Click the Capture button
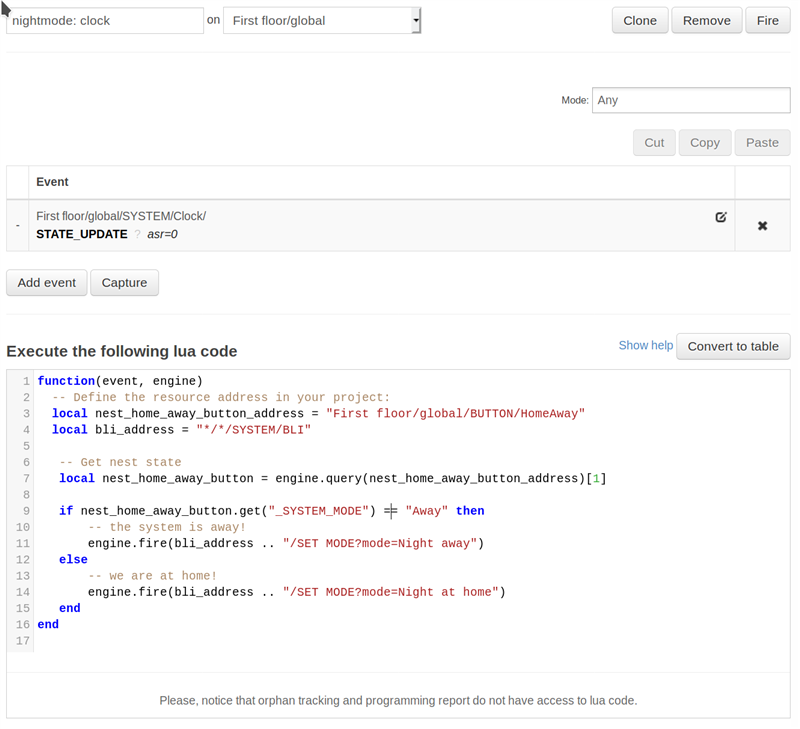This screenshot has height=729, width=800. point(124,283)
